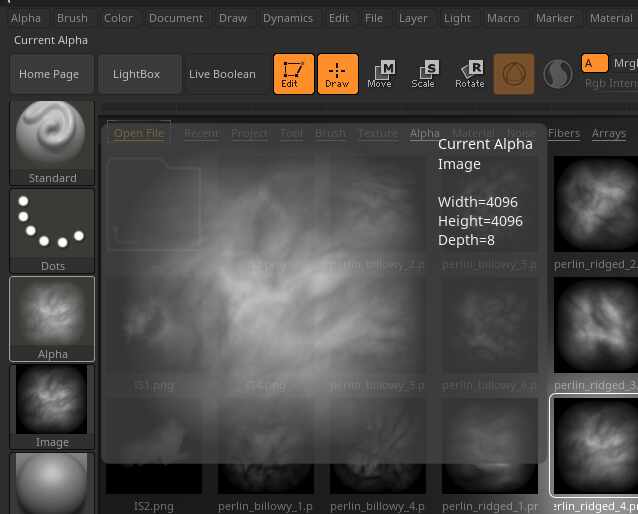Open the Macro menu
Viewport: 638px width, 514px height.
point(503,18)
